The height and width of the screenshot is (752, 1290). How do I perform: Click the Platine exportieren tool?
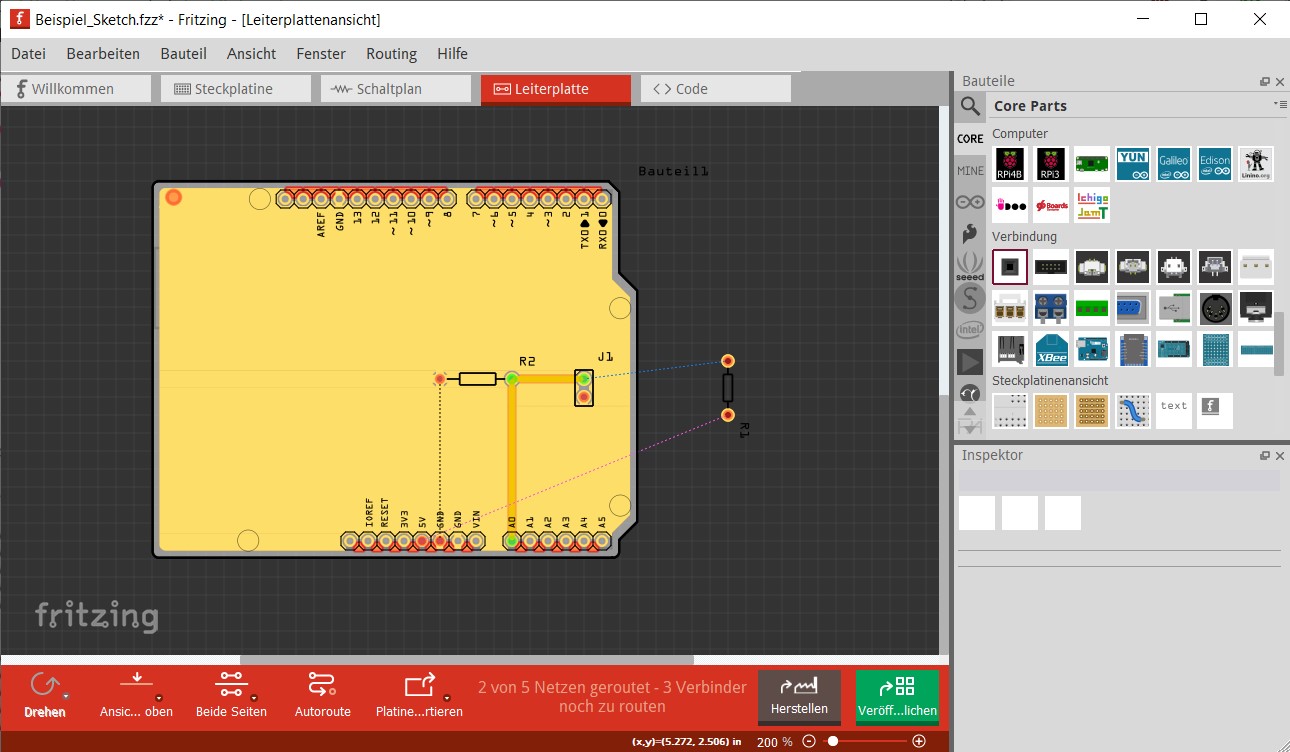coord(419,694)
